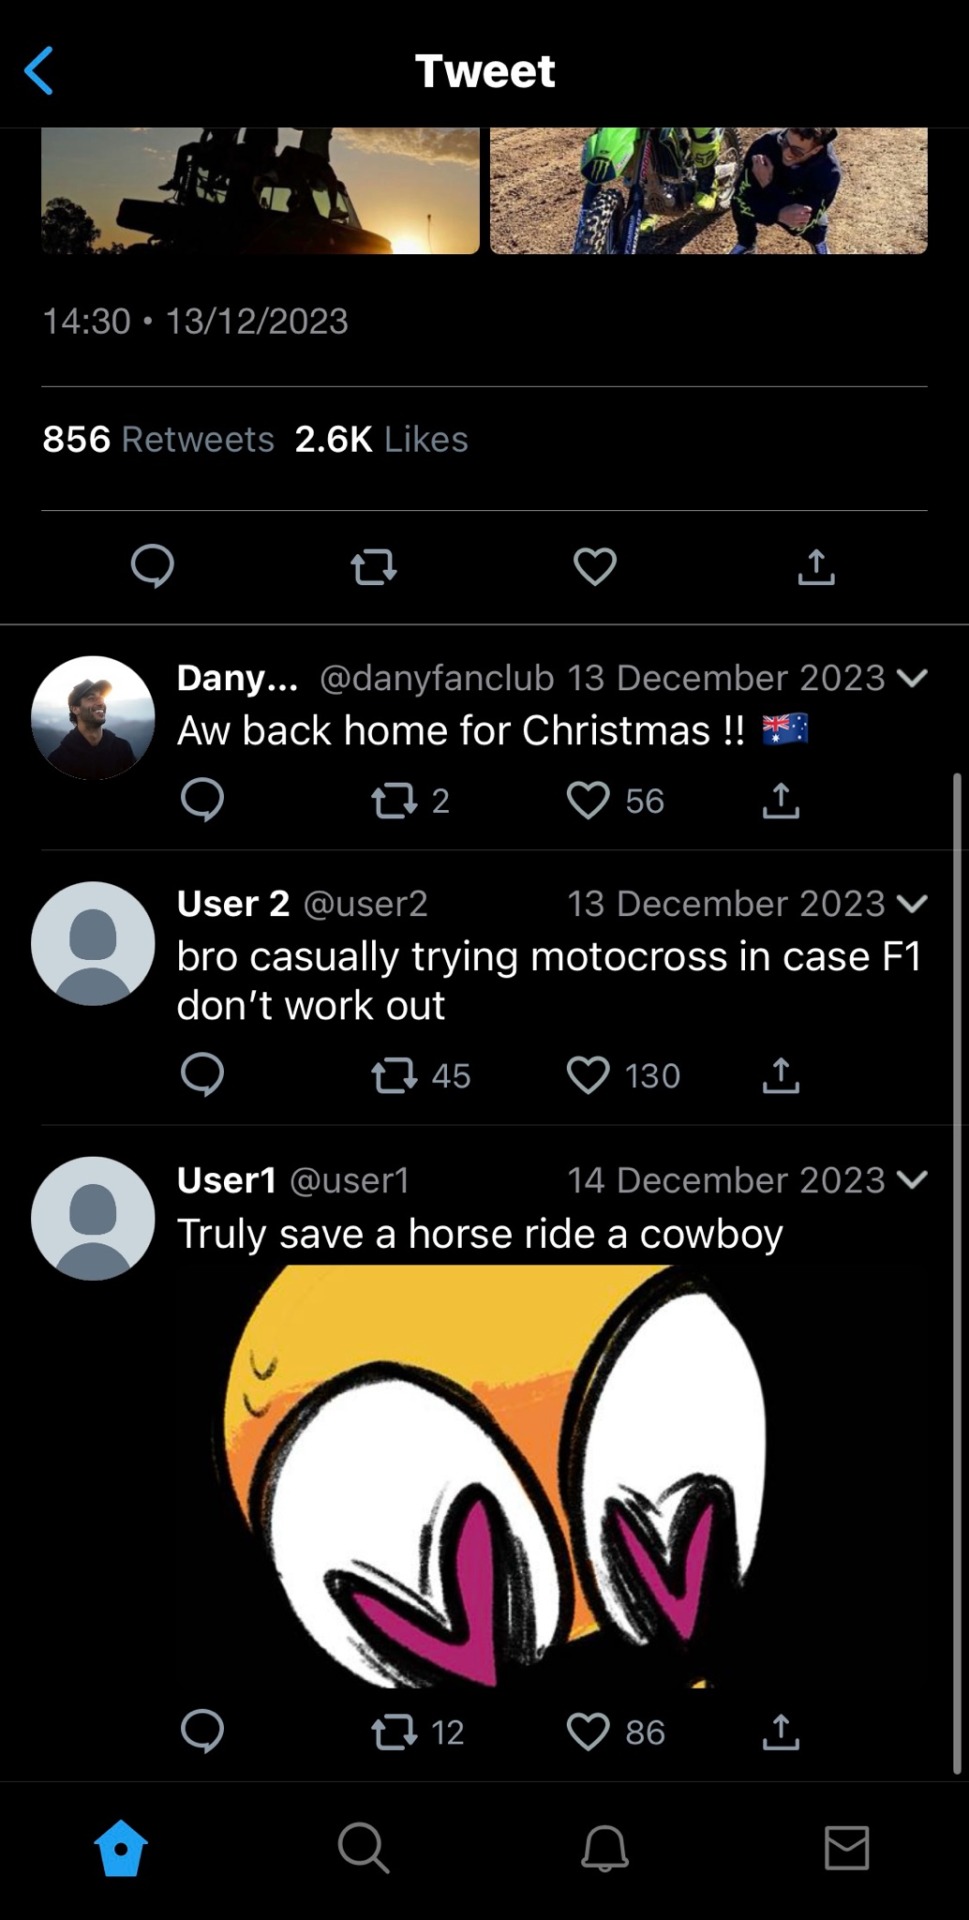Viewport: 969px width, 1920px height.
Task: Like User 2's motocross reply
Action: (588, 1075)
